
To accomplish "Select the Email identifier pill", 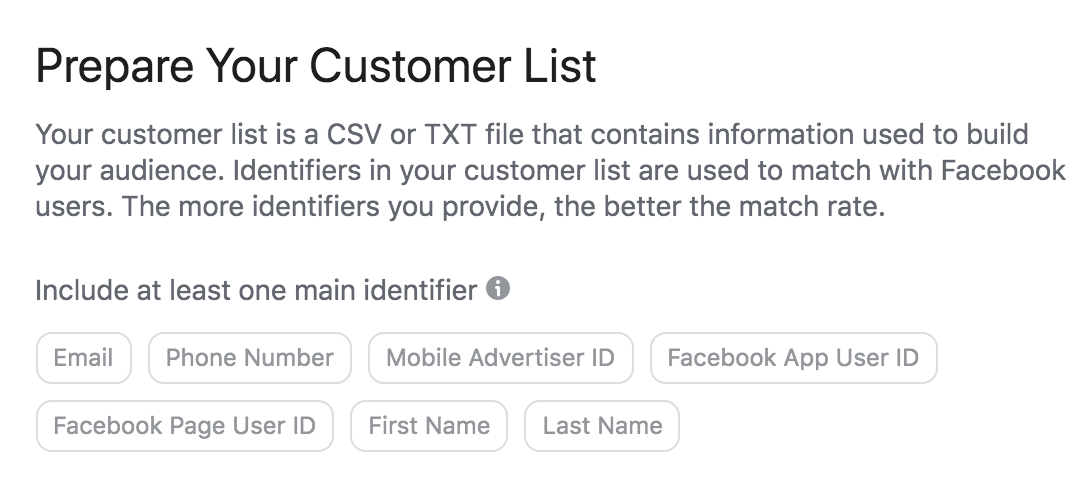I will click(x=83, y=358).
